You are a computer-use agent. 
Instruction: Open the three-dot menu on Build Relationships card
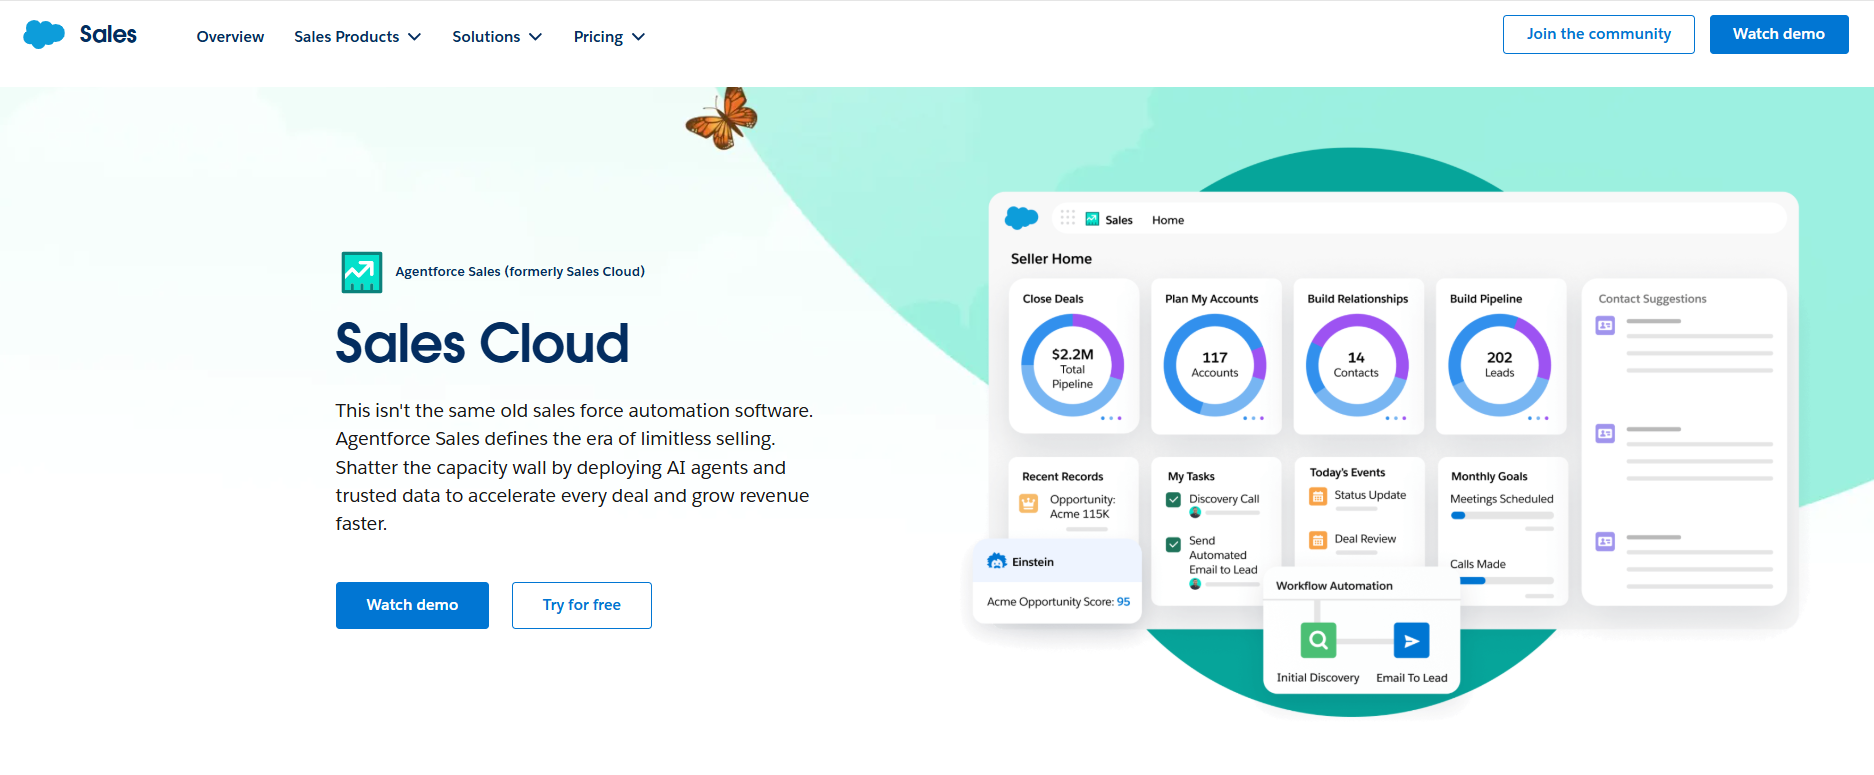1396,418
